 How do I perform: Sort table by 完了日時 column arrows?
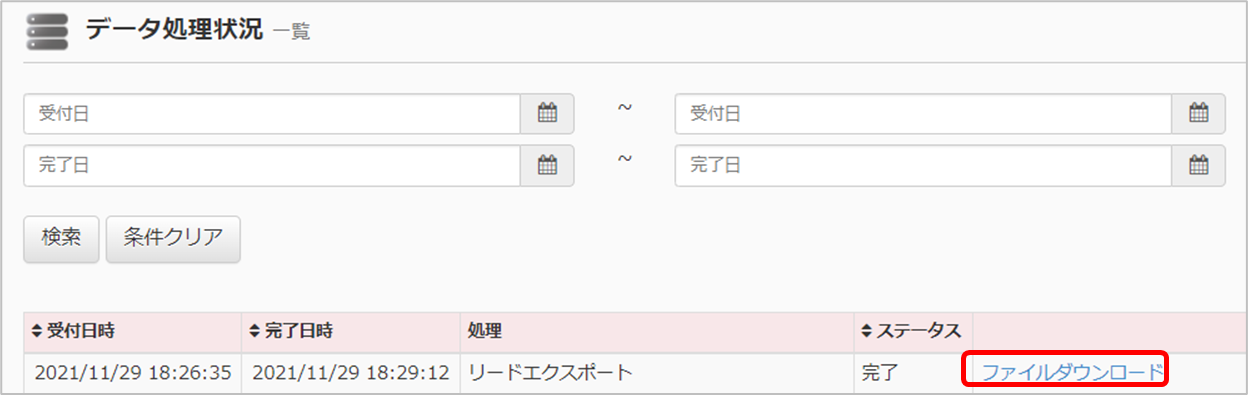(x=256, y=331)
